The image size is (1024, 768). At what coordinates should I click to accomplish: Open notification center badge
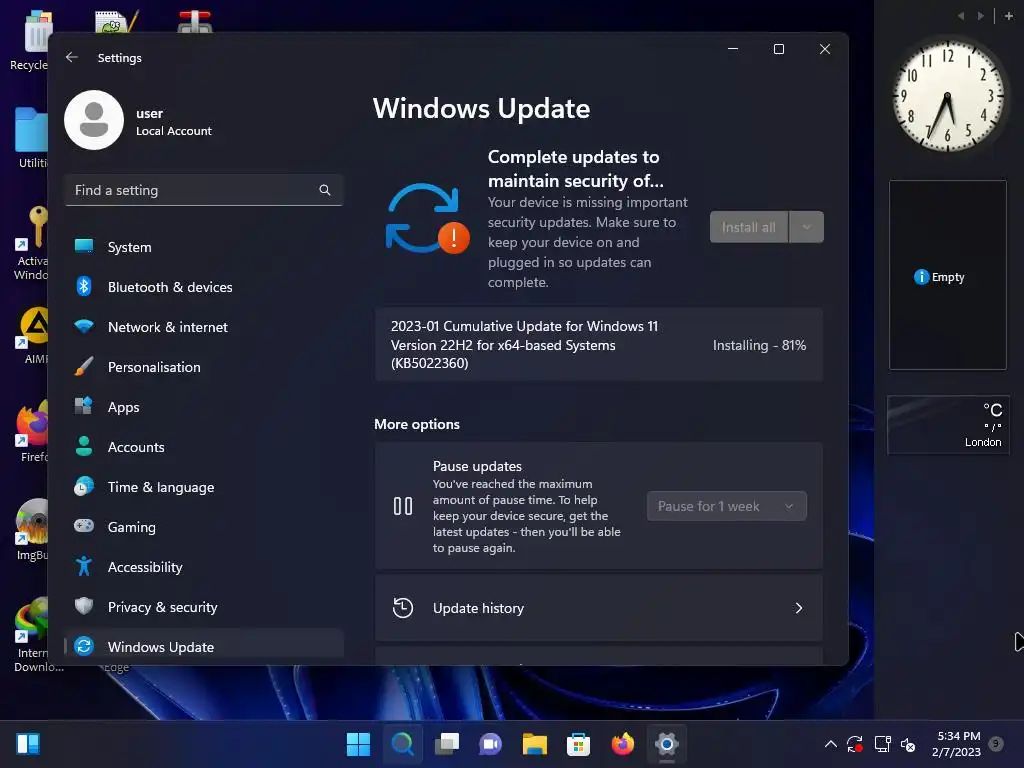pyautogui.click(x=996, y=744)
